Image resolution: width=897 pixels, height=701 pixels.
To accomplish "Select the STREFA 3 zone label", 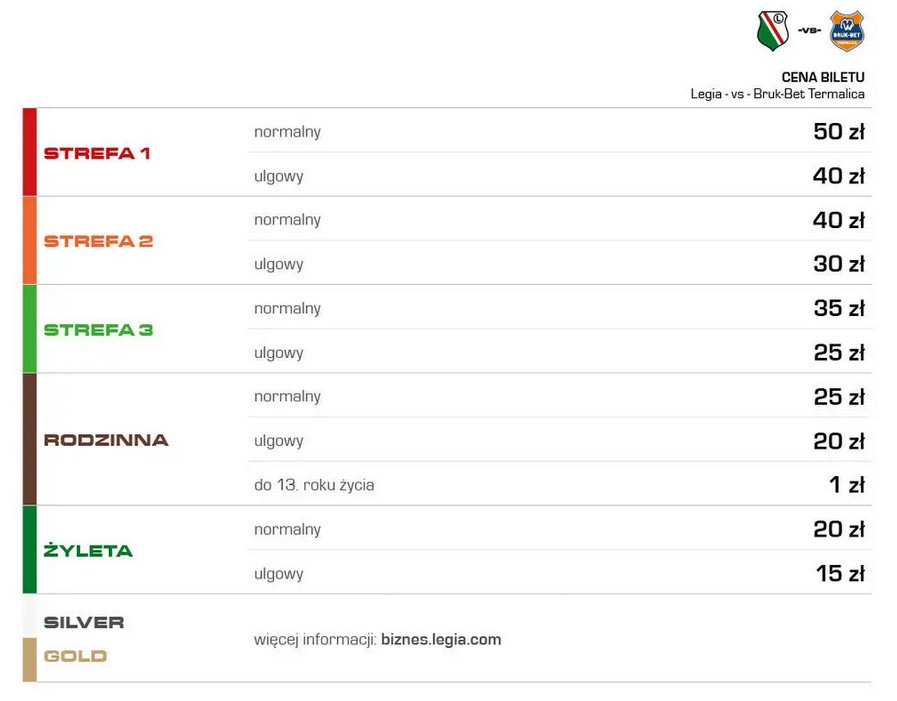I will tap(98, 330).
